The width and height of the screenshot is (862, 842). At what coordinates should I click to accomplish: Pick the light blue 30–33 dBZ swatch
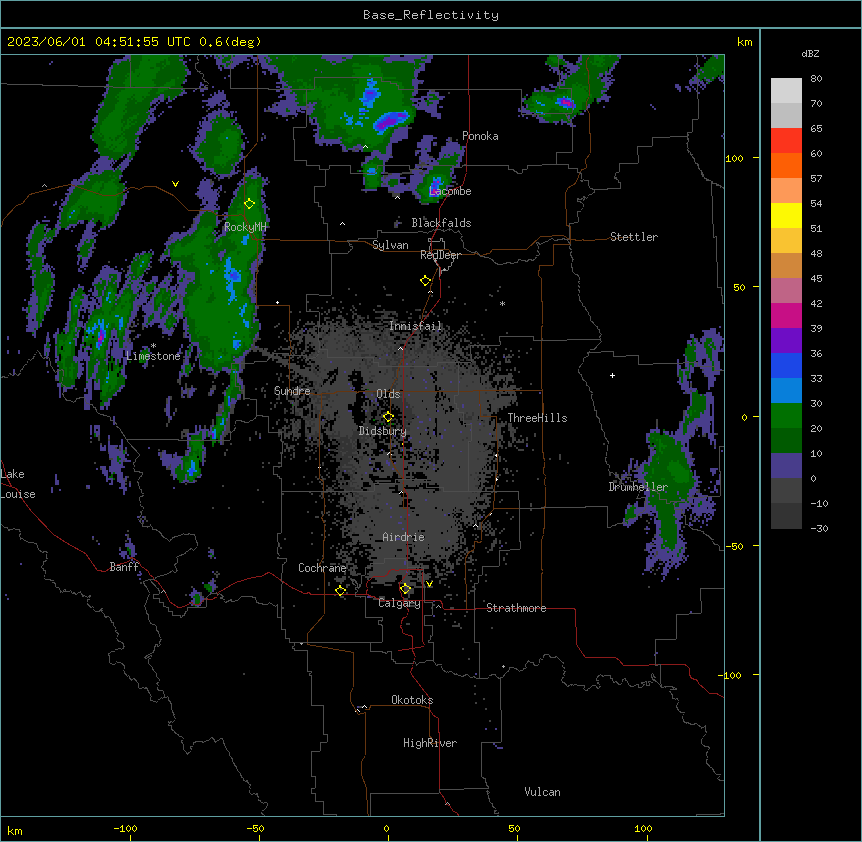pos(786,391)
